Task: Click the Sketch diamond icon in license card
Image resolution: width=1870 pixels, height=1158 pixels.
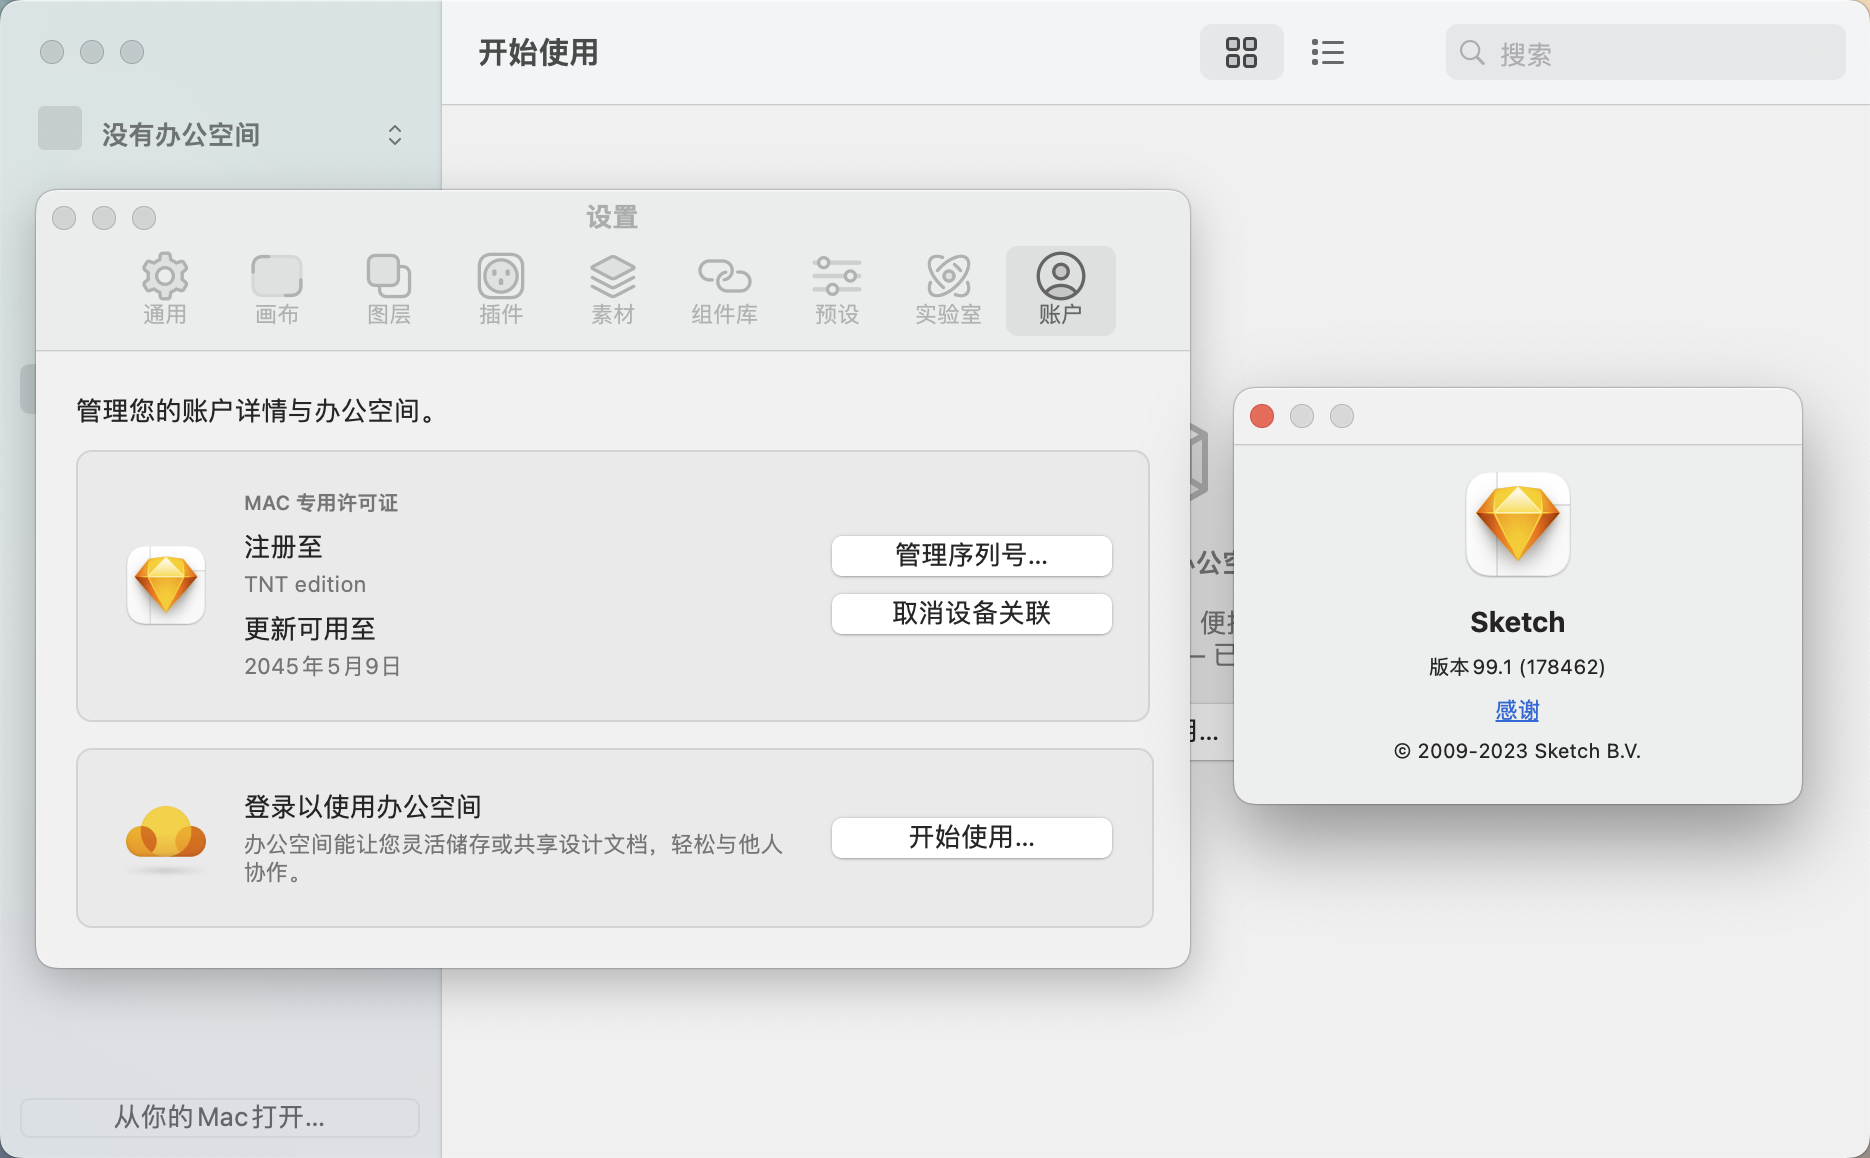Action: tap(166, 585)
